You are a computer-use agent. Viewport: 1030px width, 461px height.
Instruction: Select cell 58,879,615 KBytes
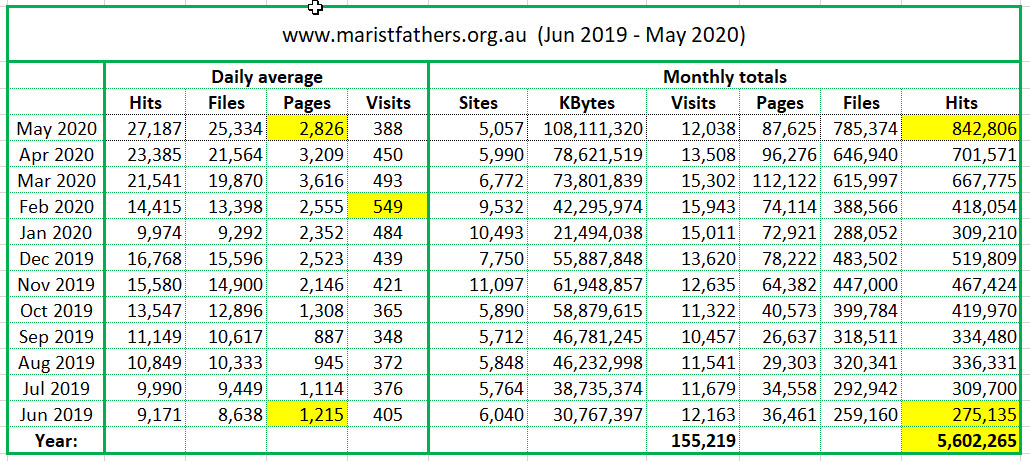(x=587, y=311)
